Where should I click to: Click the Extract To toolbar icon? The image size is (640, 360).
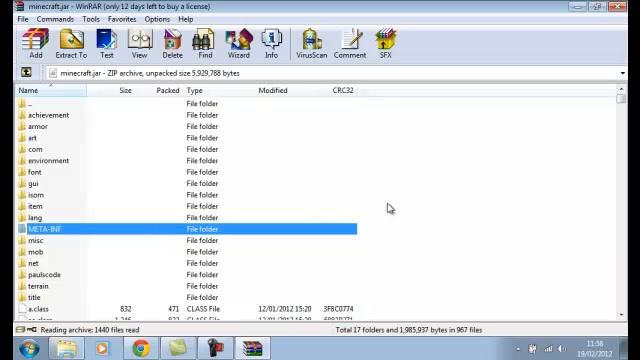pyautogui.click(x=71, y=43)
